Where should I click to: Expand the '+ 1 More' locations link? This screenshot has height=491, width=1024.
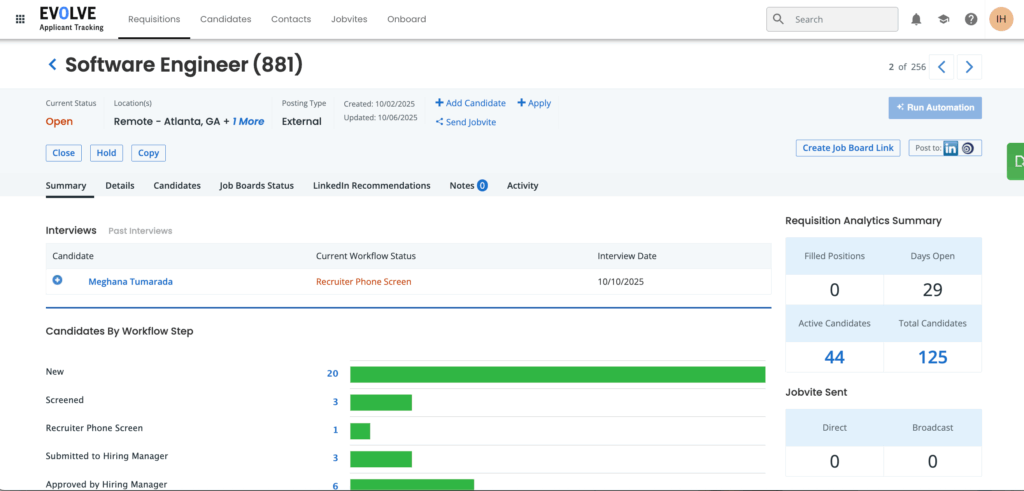pos(248,121)
